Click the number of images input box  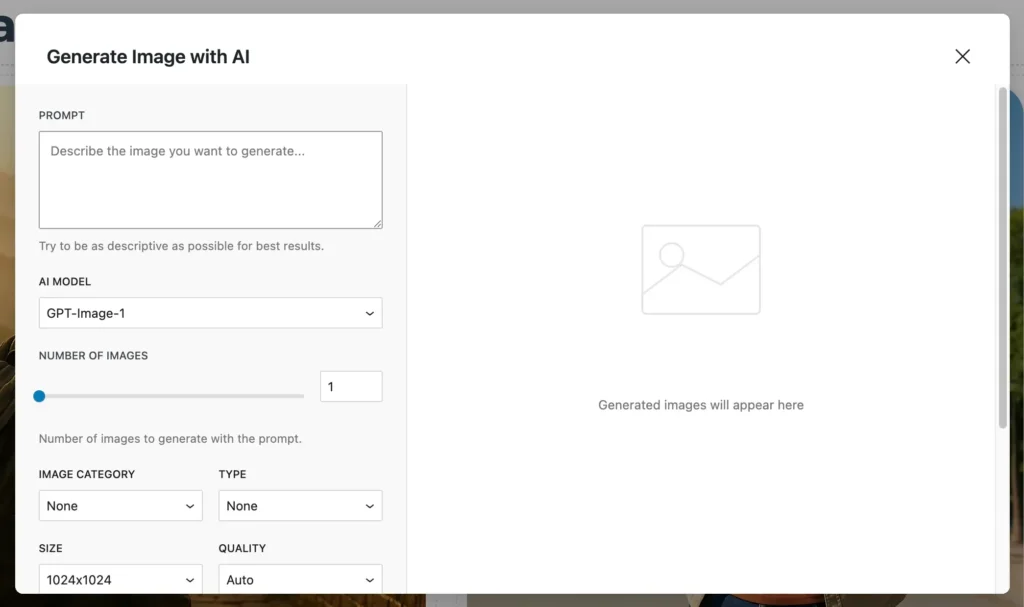[350, 387]
